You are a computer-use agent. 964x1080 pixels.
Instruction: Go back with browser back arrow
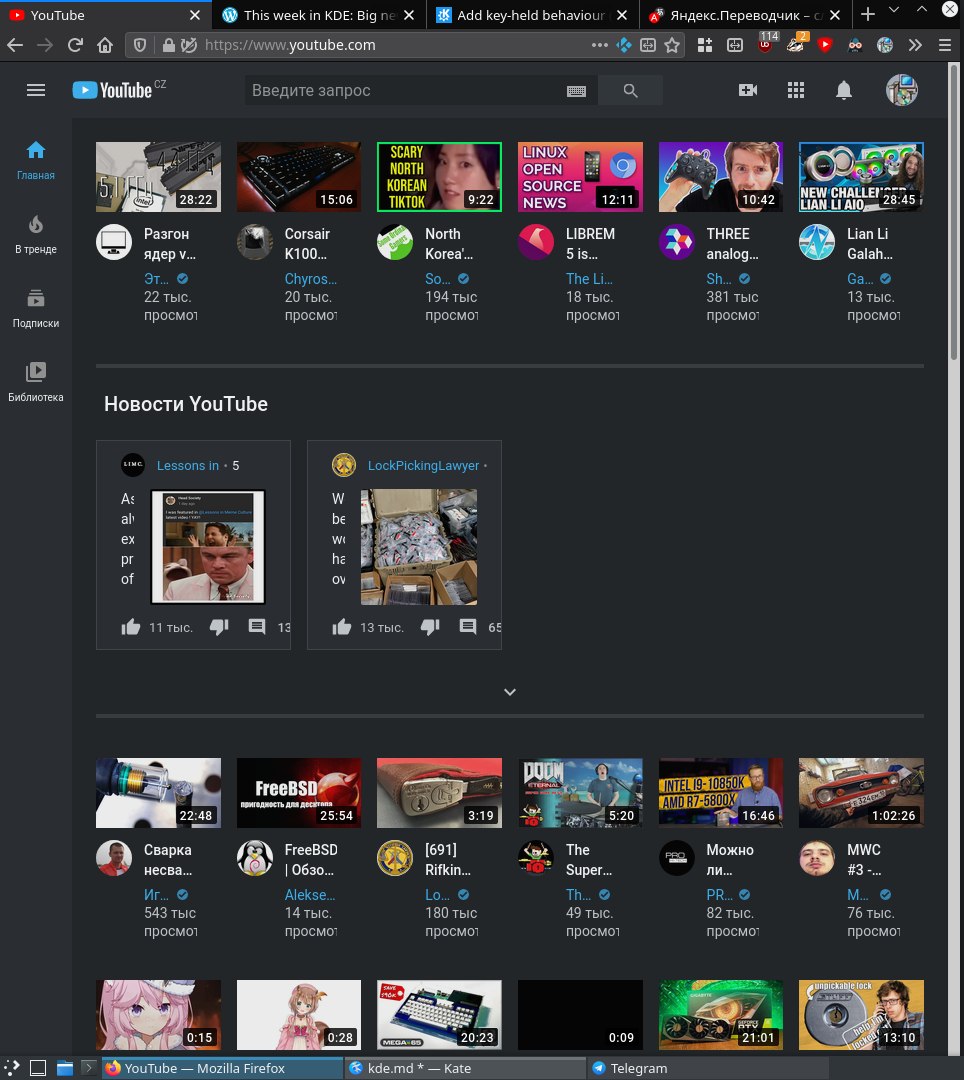[15, 45]
